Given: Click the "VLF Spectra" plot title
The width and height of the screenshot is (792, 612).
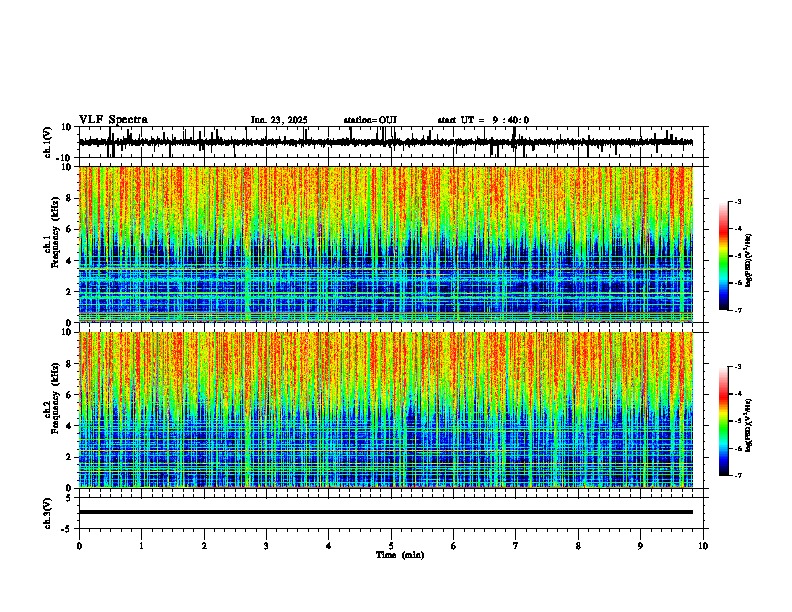Looking at the screenshot, I should point(113,120).
